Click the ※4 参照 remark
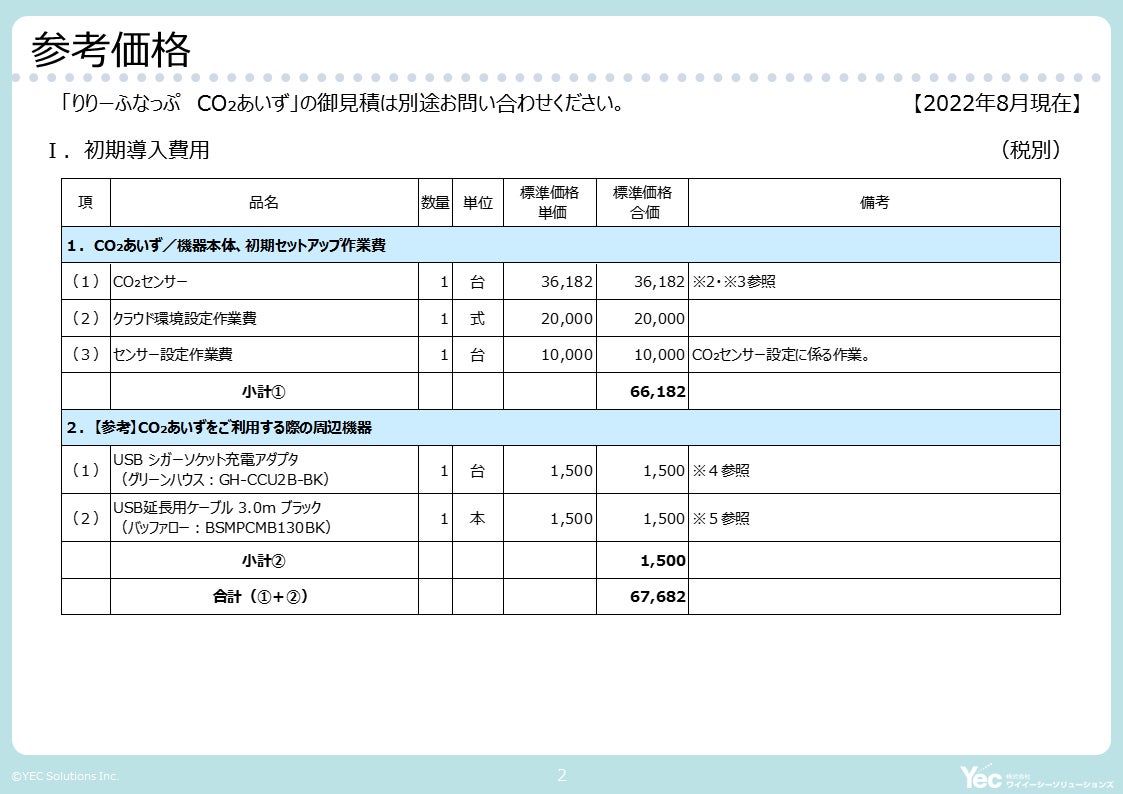 [720, 470]
